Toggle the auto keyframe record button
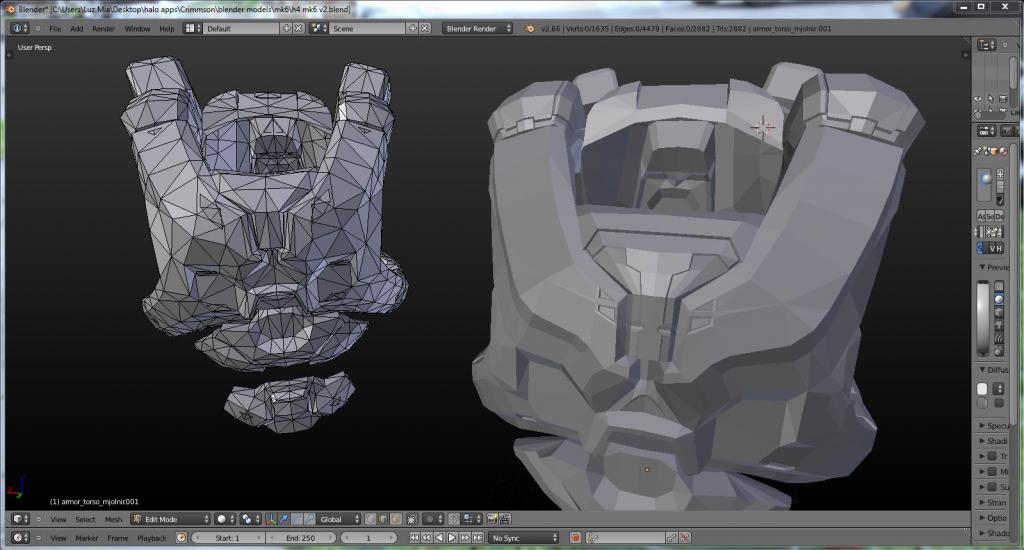Image resolution: width=1024 pixels, height=550 pixels. point(575,538)
